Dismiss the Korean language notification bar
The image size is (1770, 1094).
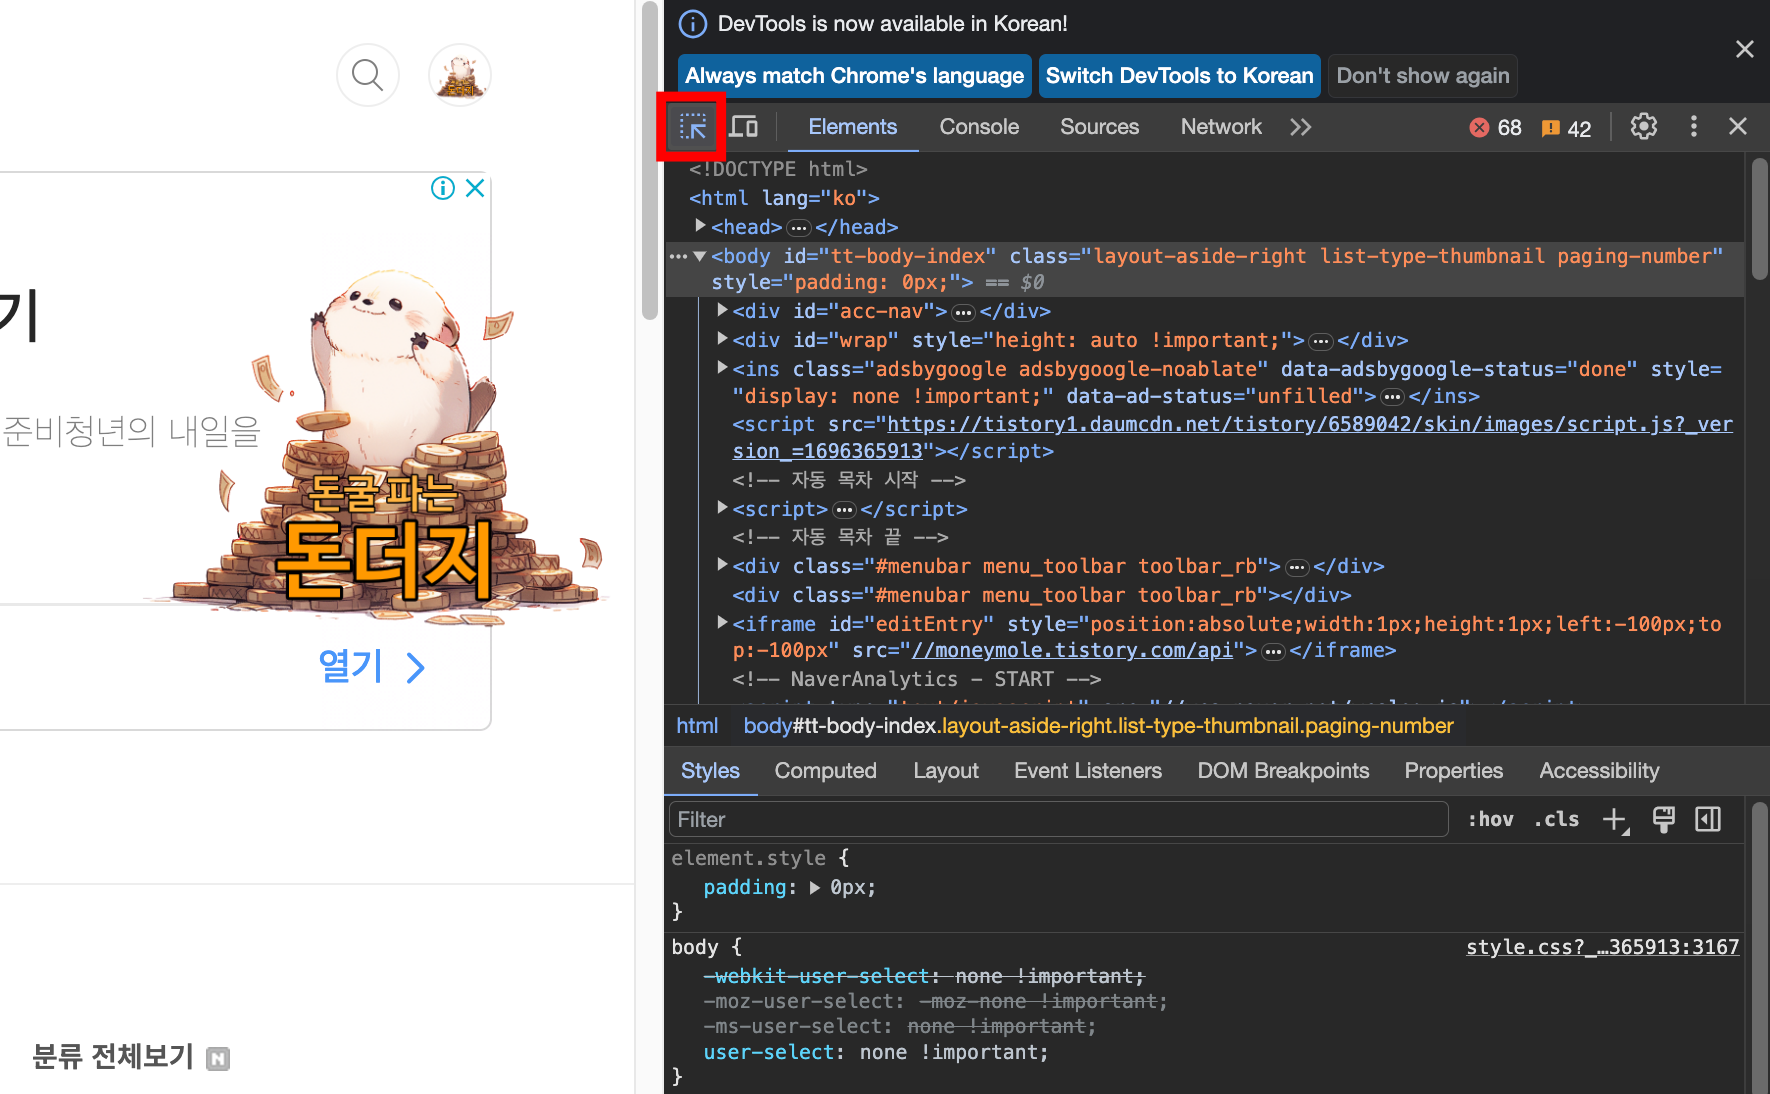tap(1745, 49)
